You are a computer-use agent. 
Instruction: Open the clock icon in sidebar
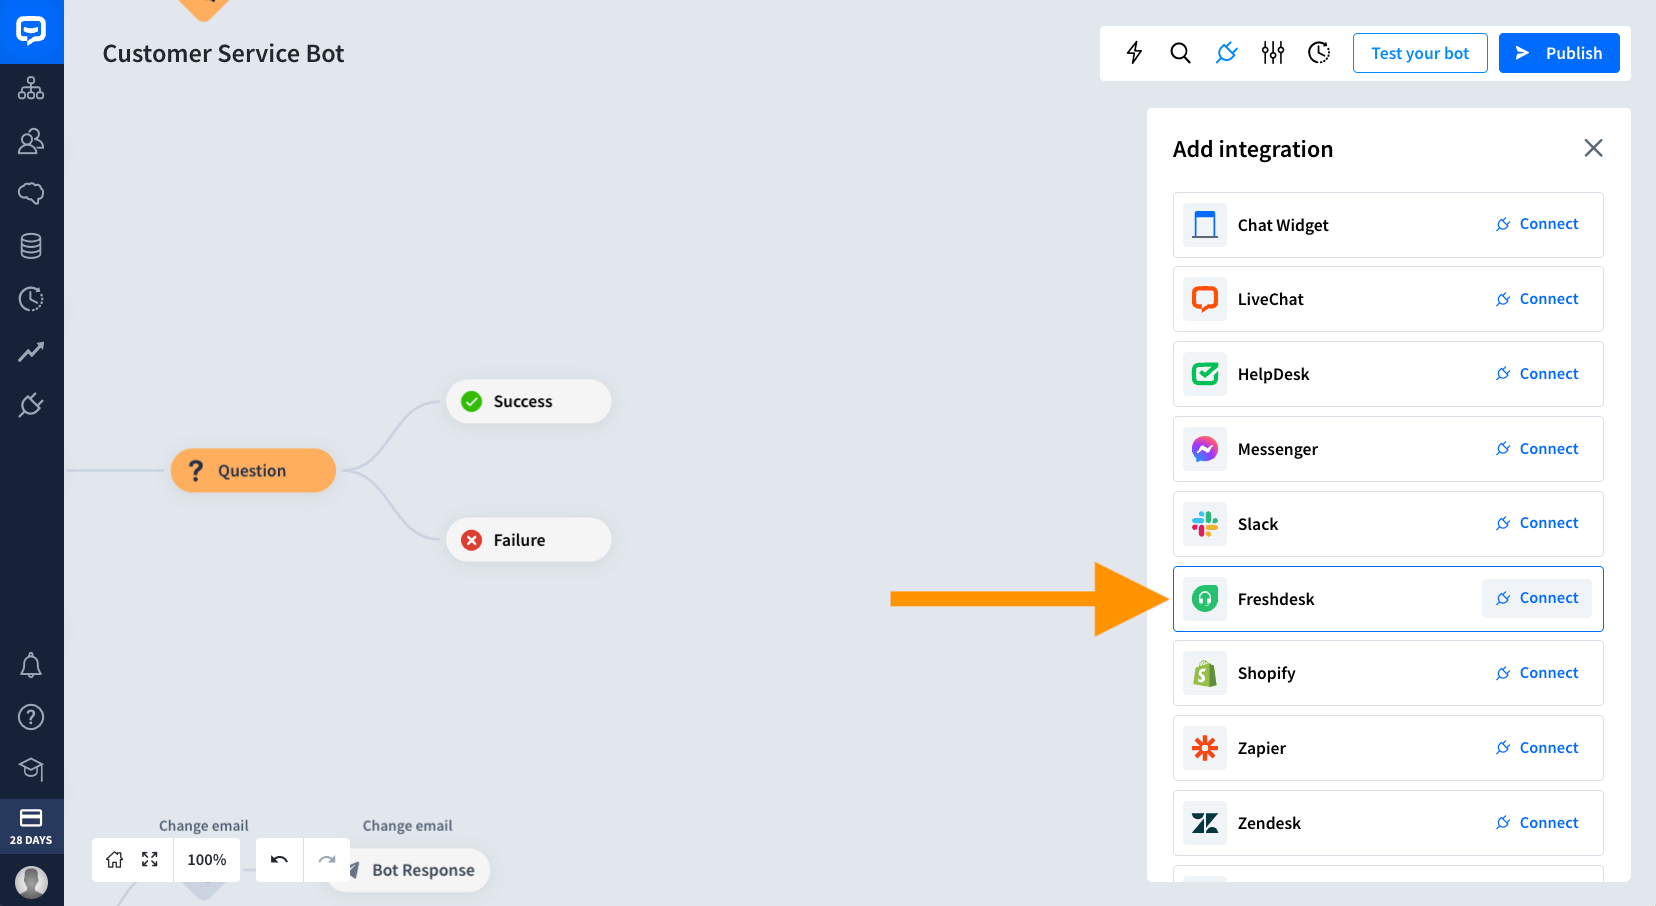31,298
